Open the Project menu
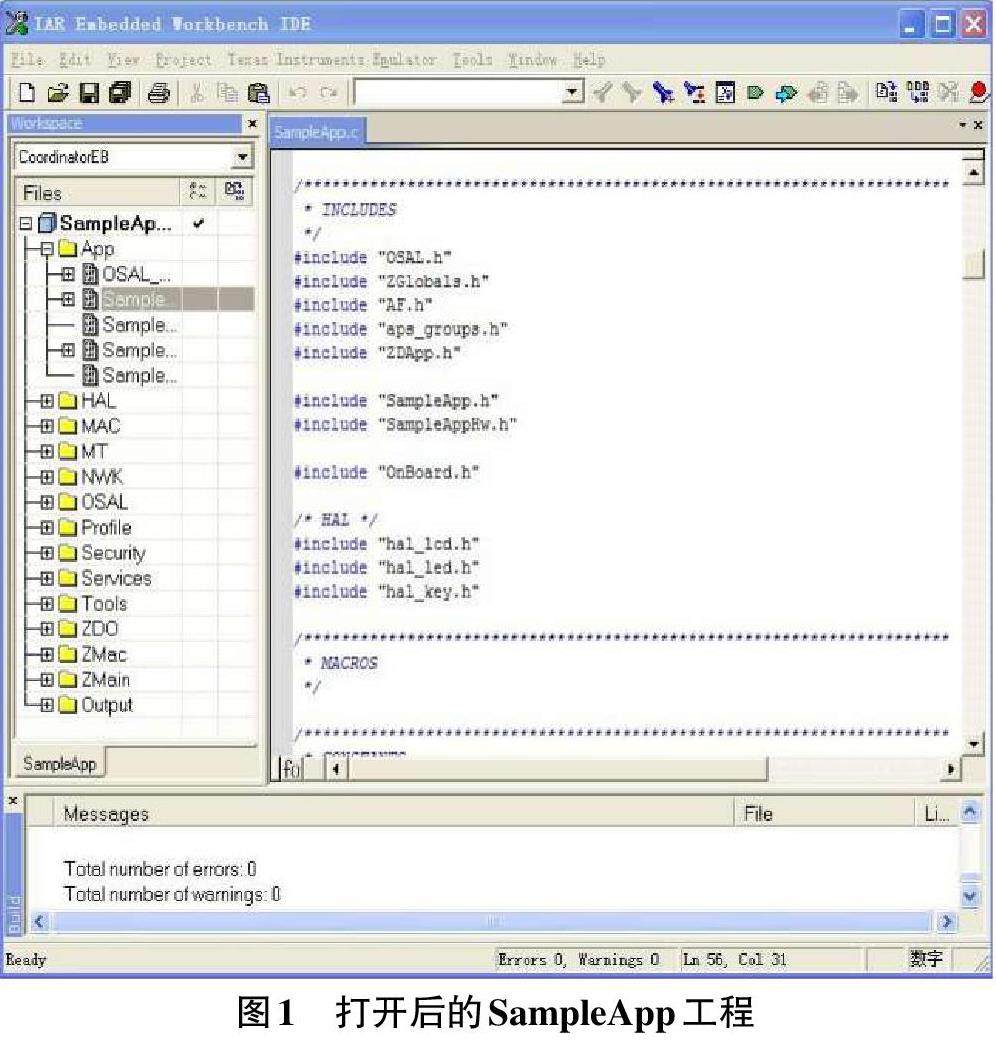 [x=183, y=60]
